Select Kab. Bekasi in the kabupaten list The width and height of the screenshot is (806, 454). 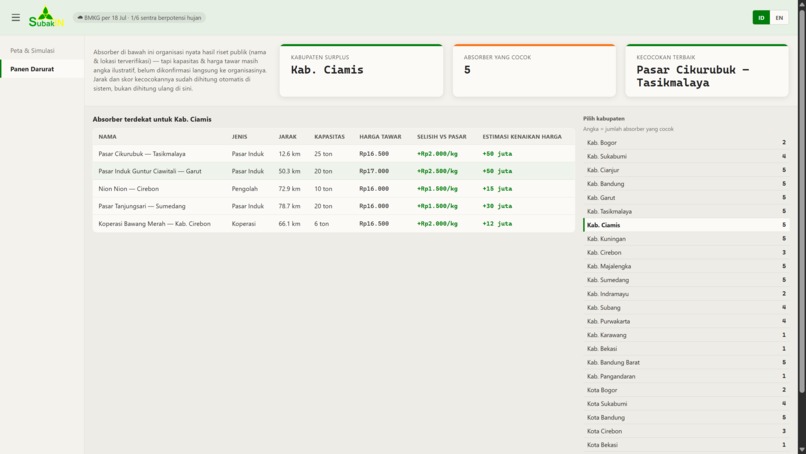click(686, 349)
